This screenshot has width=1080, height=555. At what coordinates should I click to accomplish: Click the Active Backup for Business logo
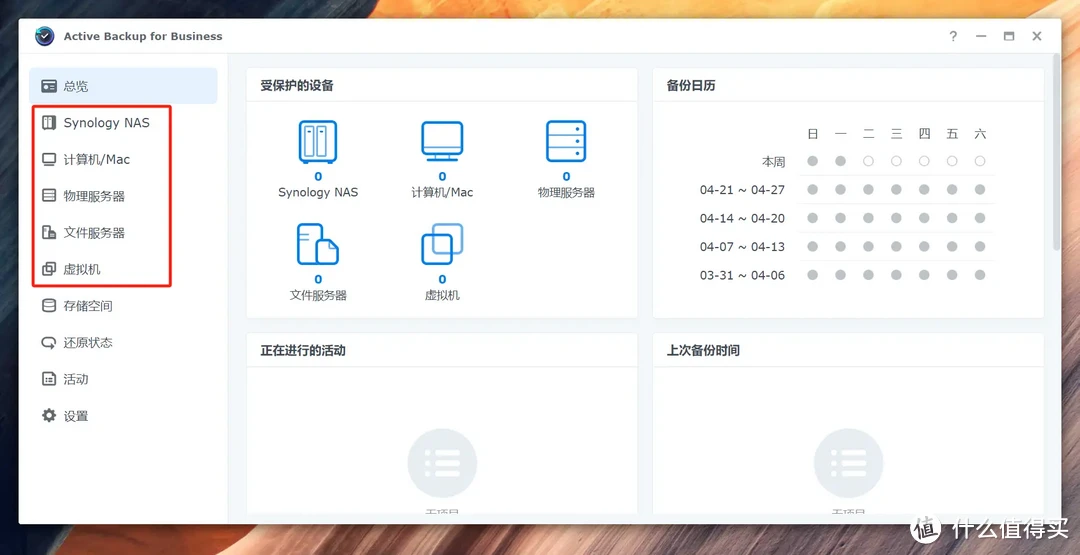45,37
